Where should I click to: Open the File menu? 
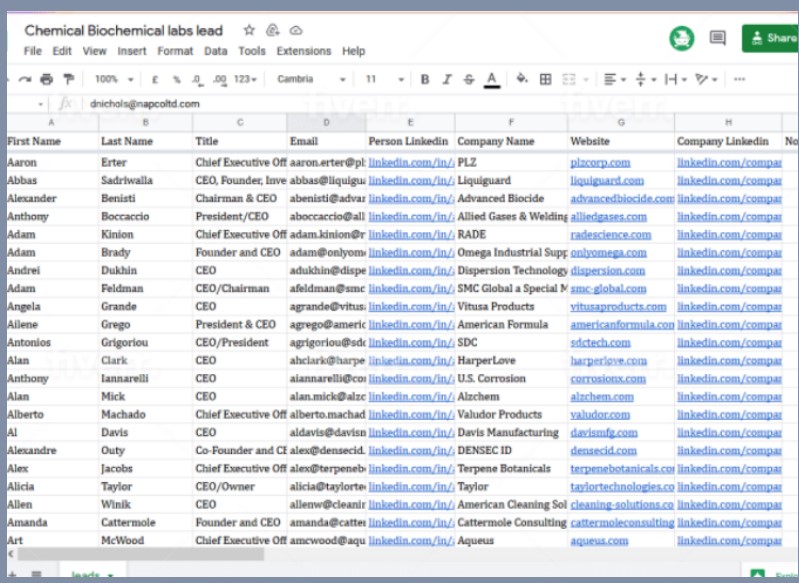(33, 51)
